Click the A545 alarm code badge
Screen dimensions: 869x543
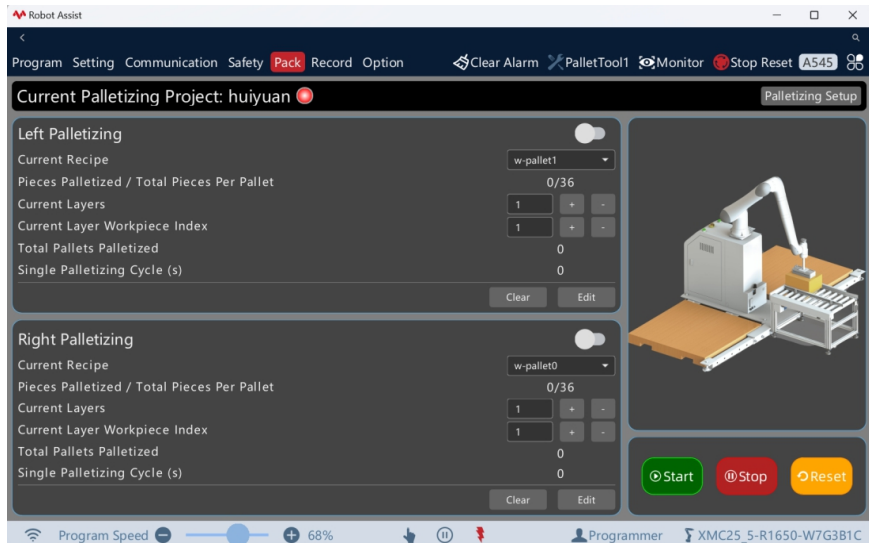818,63
